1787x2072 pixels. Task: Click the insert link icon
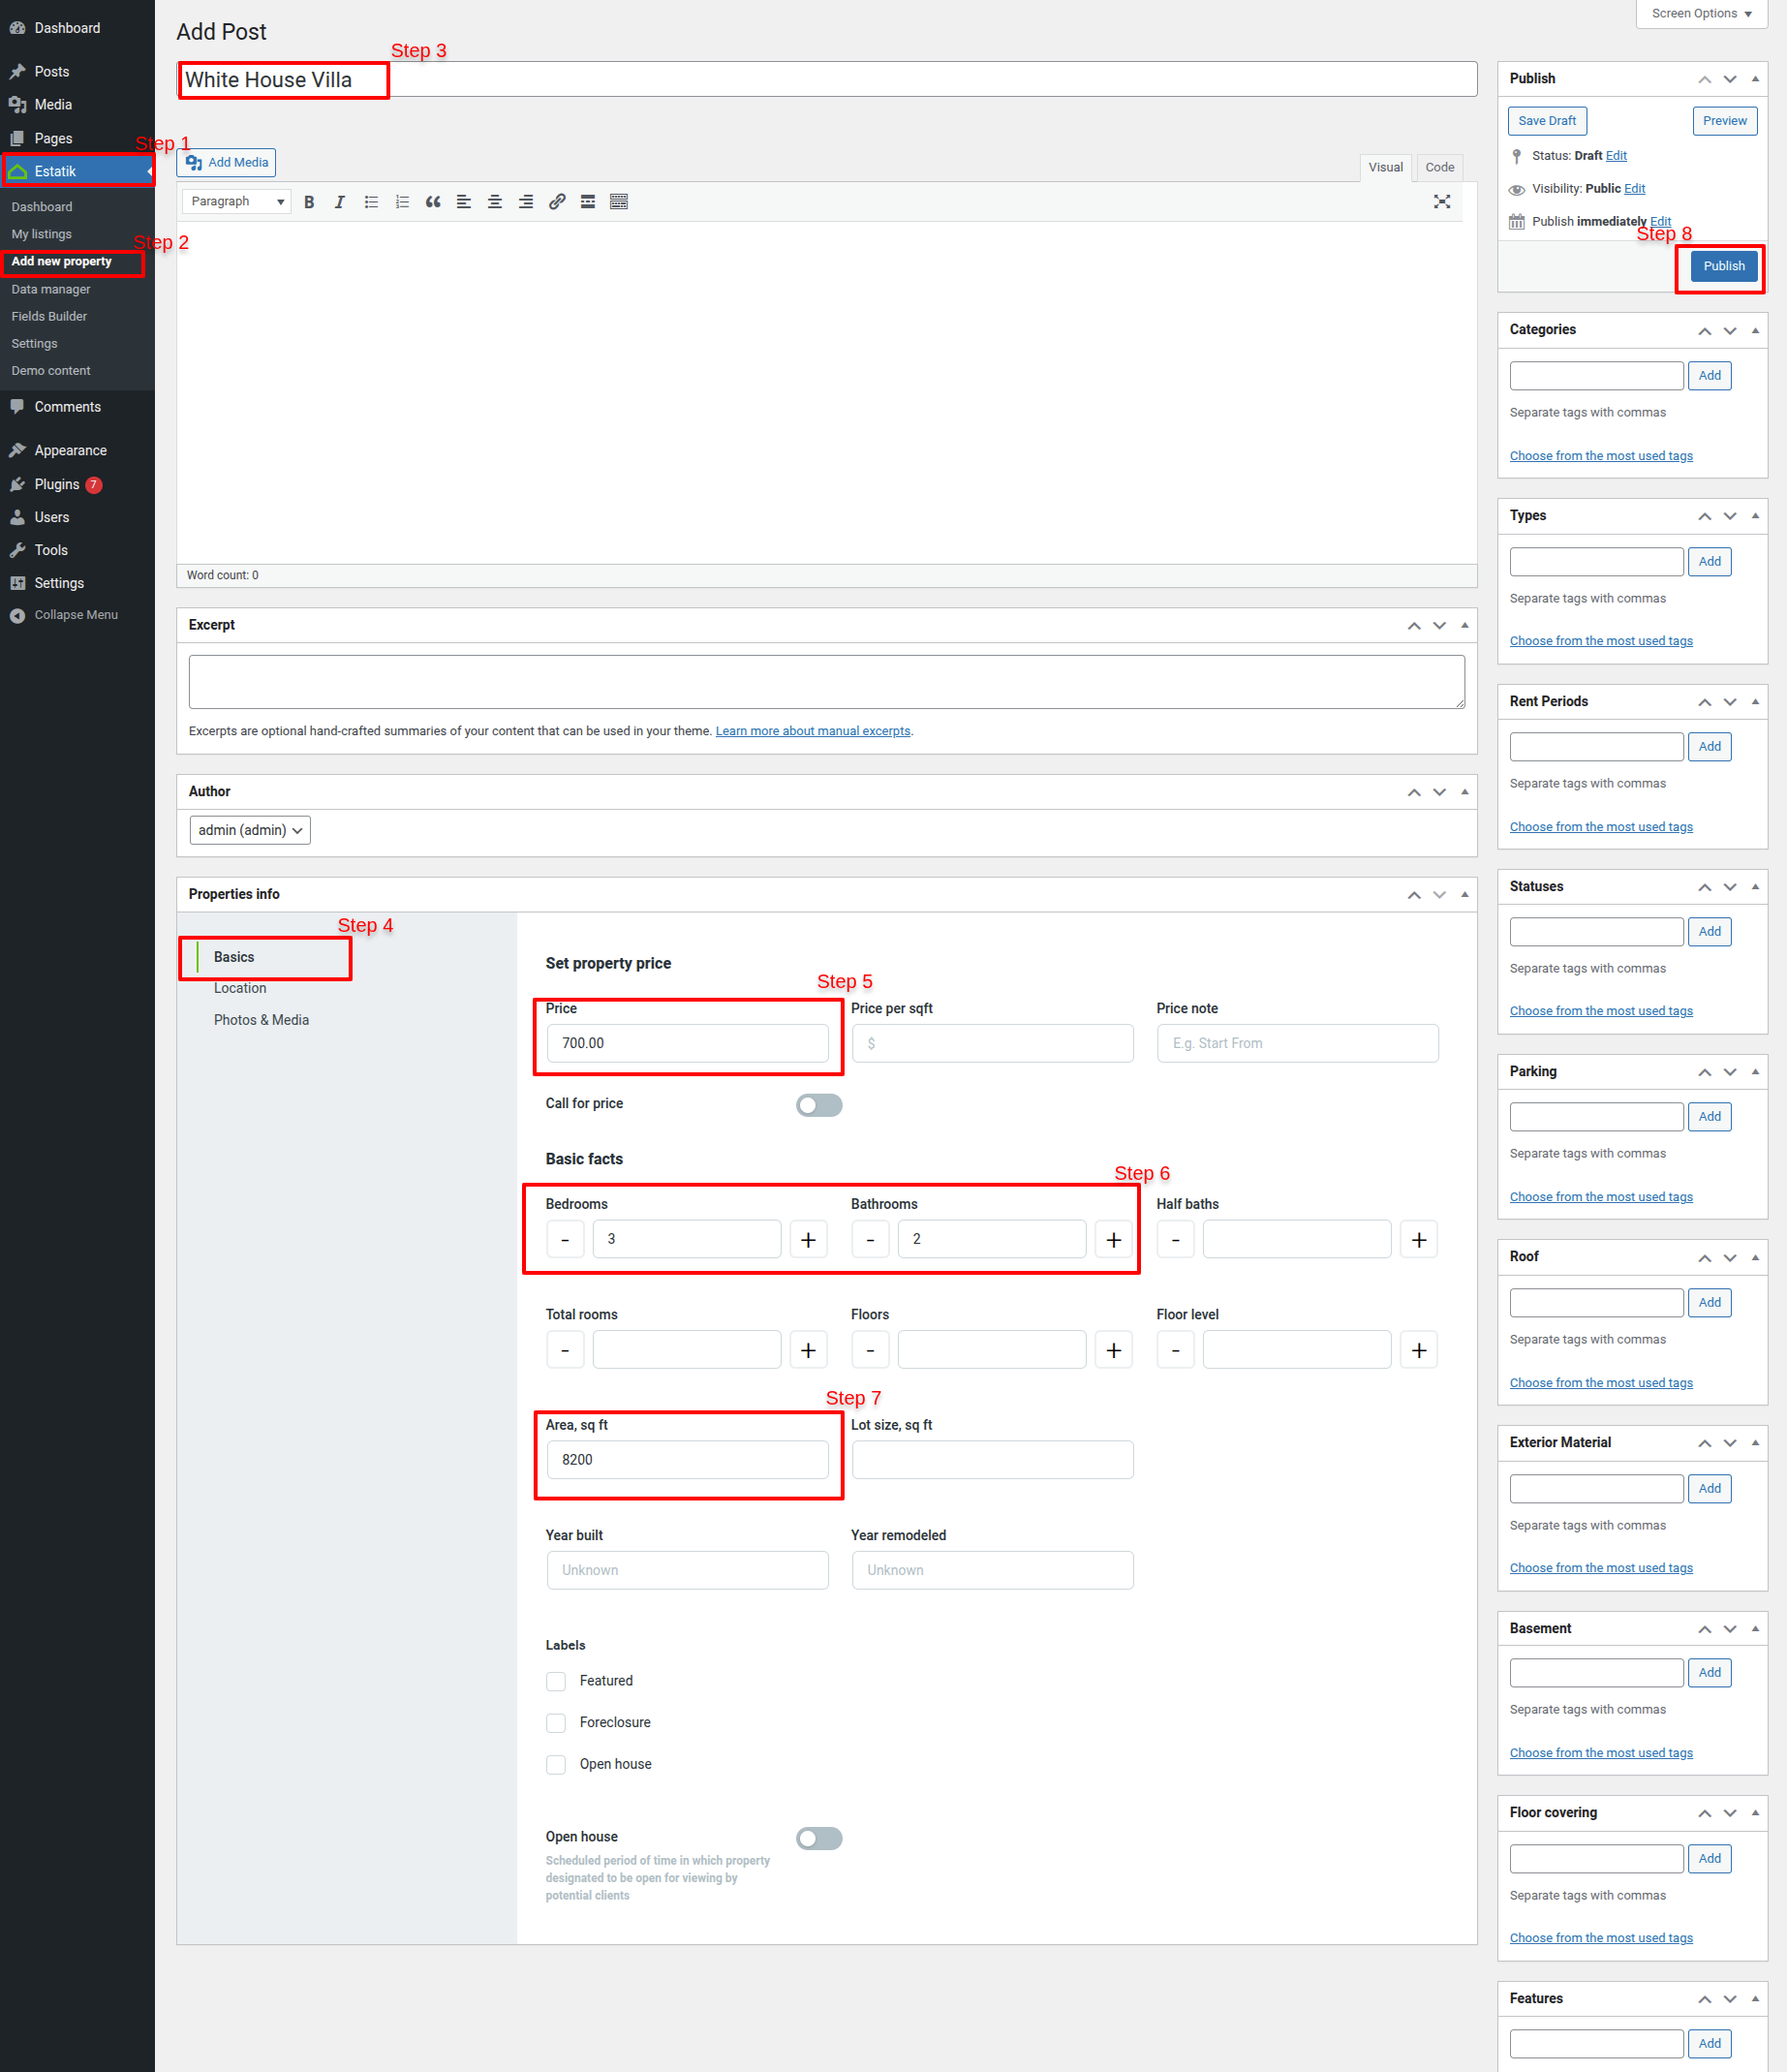(x=557, y=202)
